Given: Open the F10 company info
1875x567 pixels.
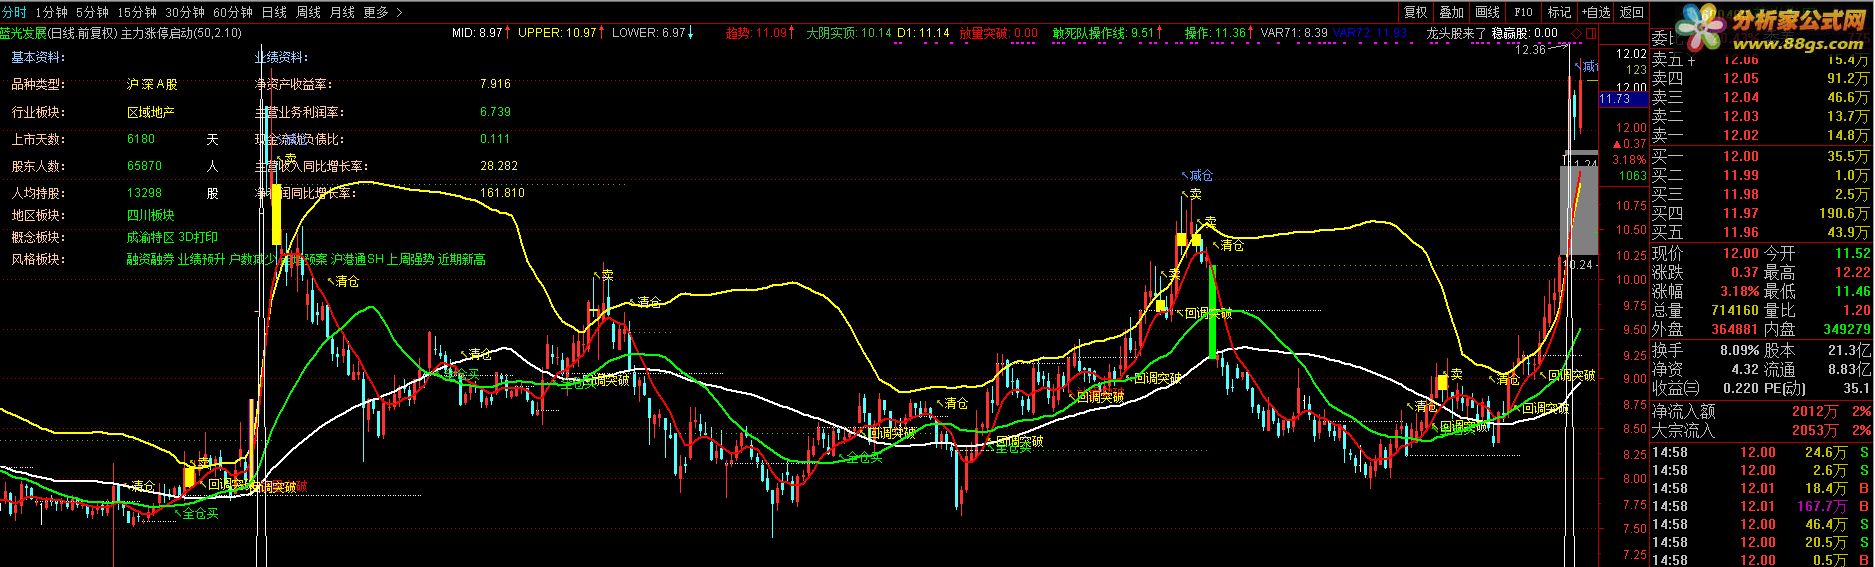Looking at the screenshot, I should tap(1523, 12).
